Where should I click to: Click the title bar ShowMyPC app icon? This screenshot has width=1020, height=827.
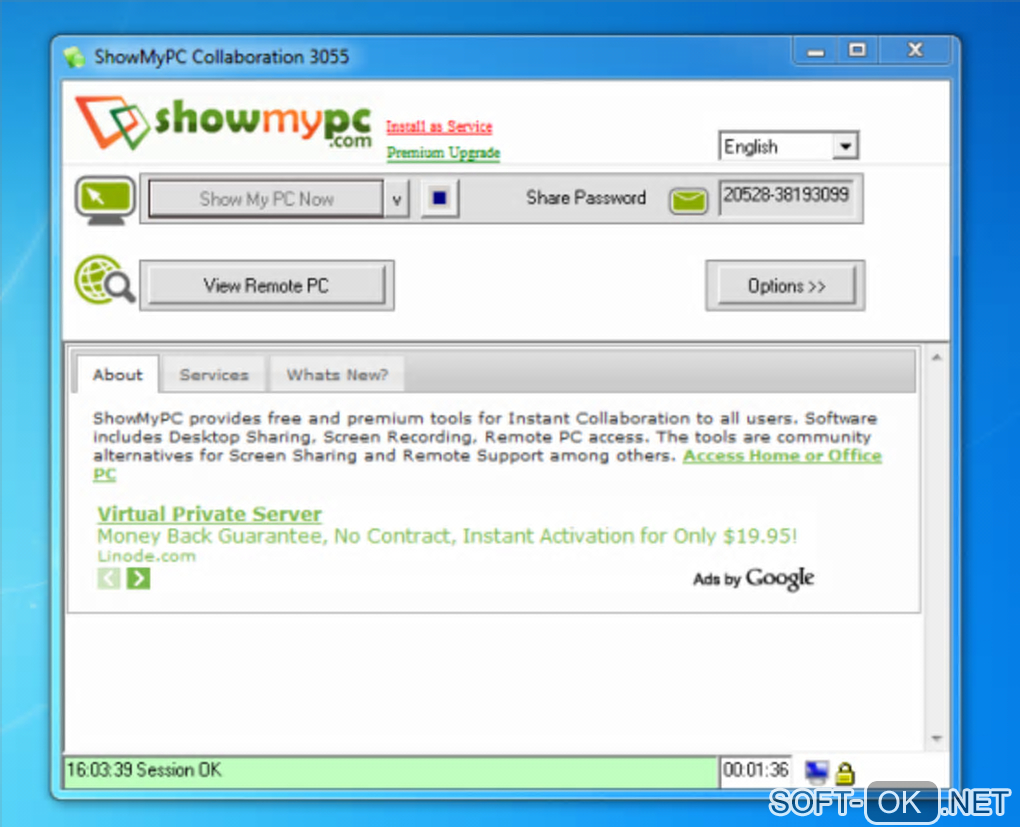coord(75,57)
